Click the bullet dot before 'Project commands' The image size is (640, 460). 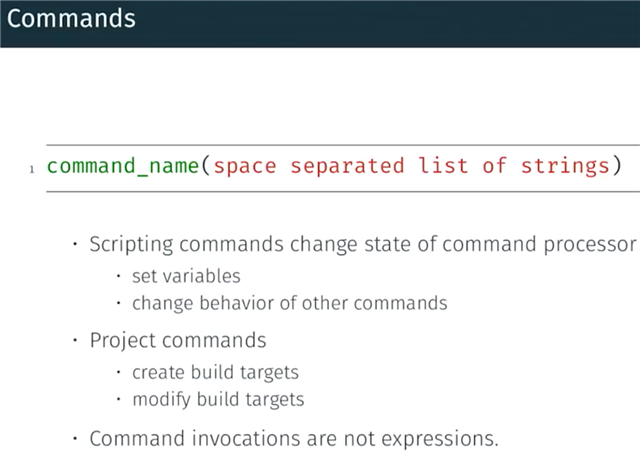[x=75, y=340]
